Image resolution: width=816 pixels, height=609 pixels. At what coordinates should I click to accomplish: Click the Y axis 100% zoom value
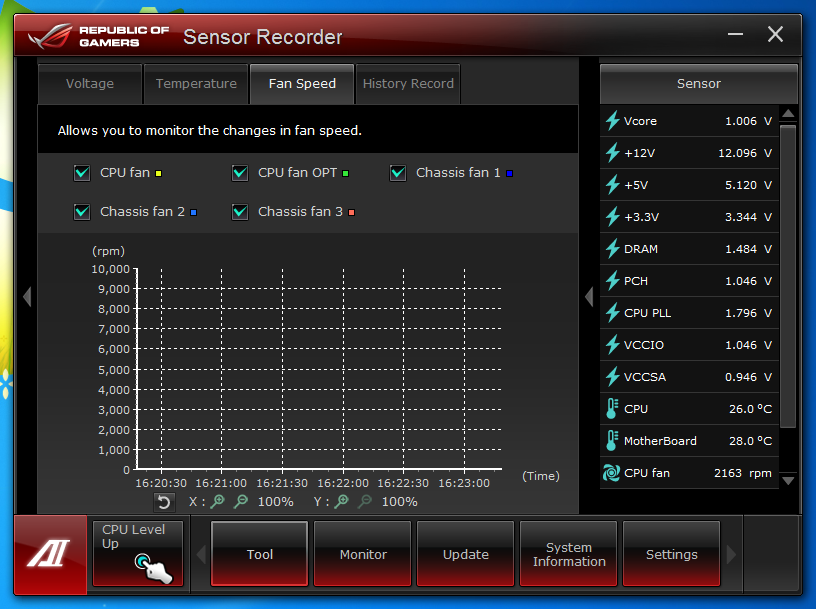click(x=400, y=502)
